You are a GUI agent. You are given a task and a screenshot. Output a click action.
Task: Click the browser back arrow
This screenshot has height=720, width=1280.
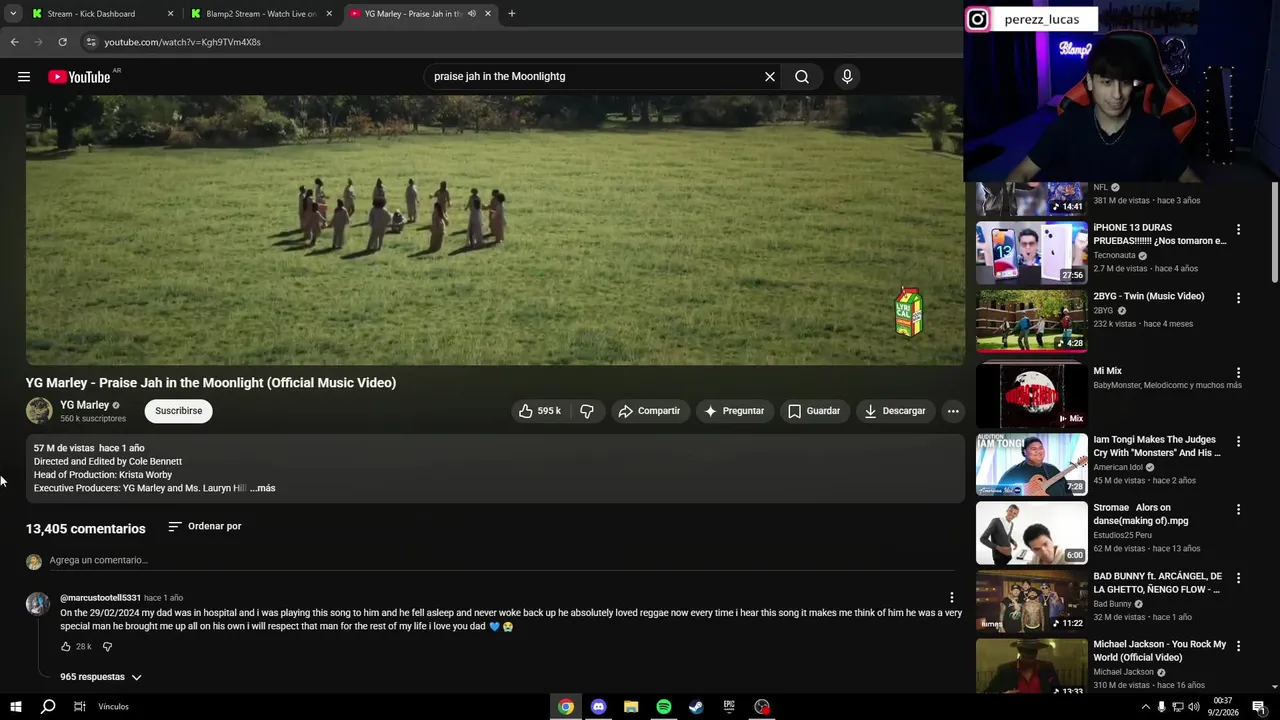click(x=14, y=42)
